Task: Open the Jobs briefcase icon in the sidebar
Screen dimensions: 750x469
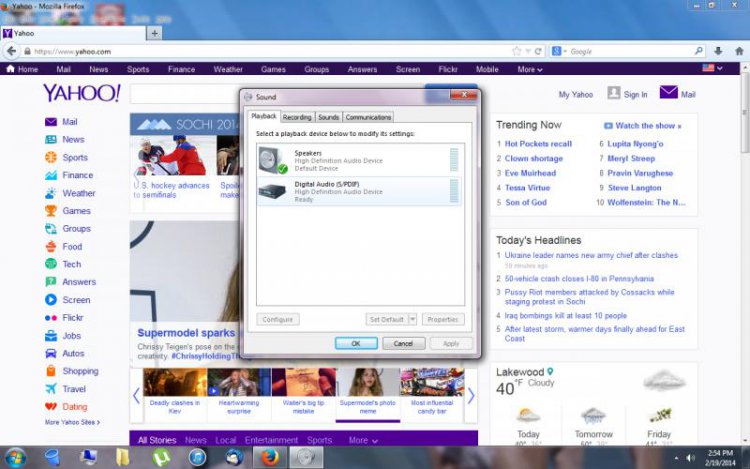Action: click(x=51, y=336)
